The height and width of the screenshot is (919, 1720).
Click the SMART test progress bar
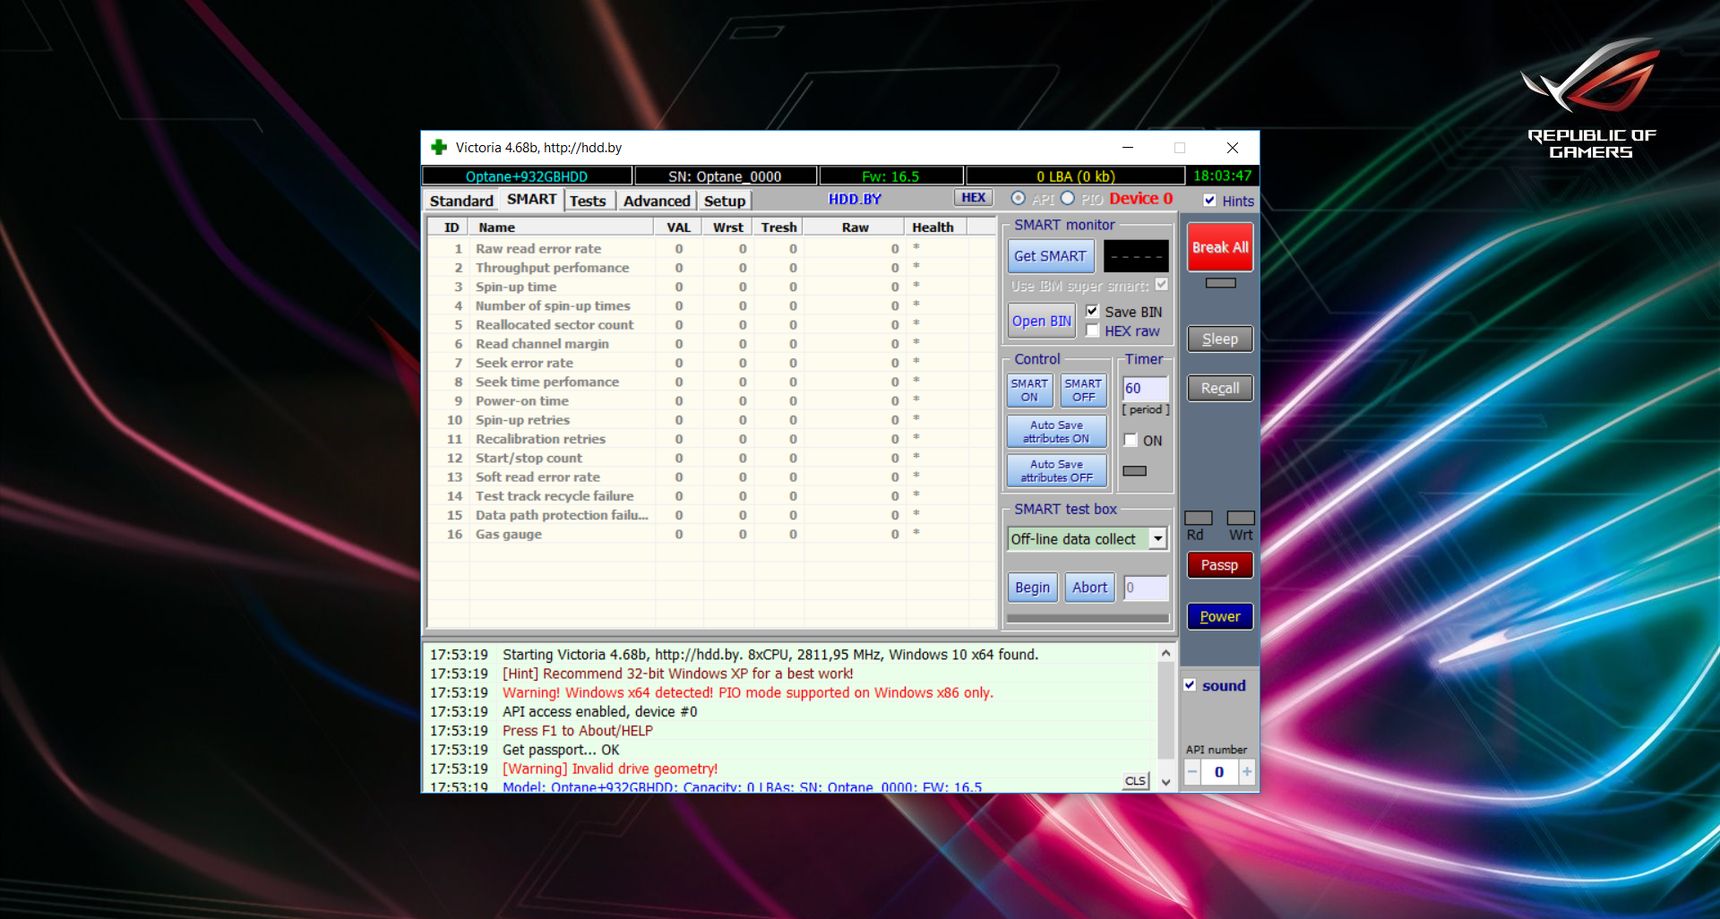tap(1088, 619)
